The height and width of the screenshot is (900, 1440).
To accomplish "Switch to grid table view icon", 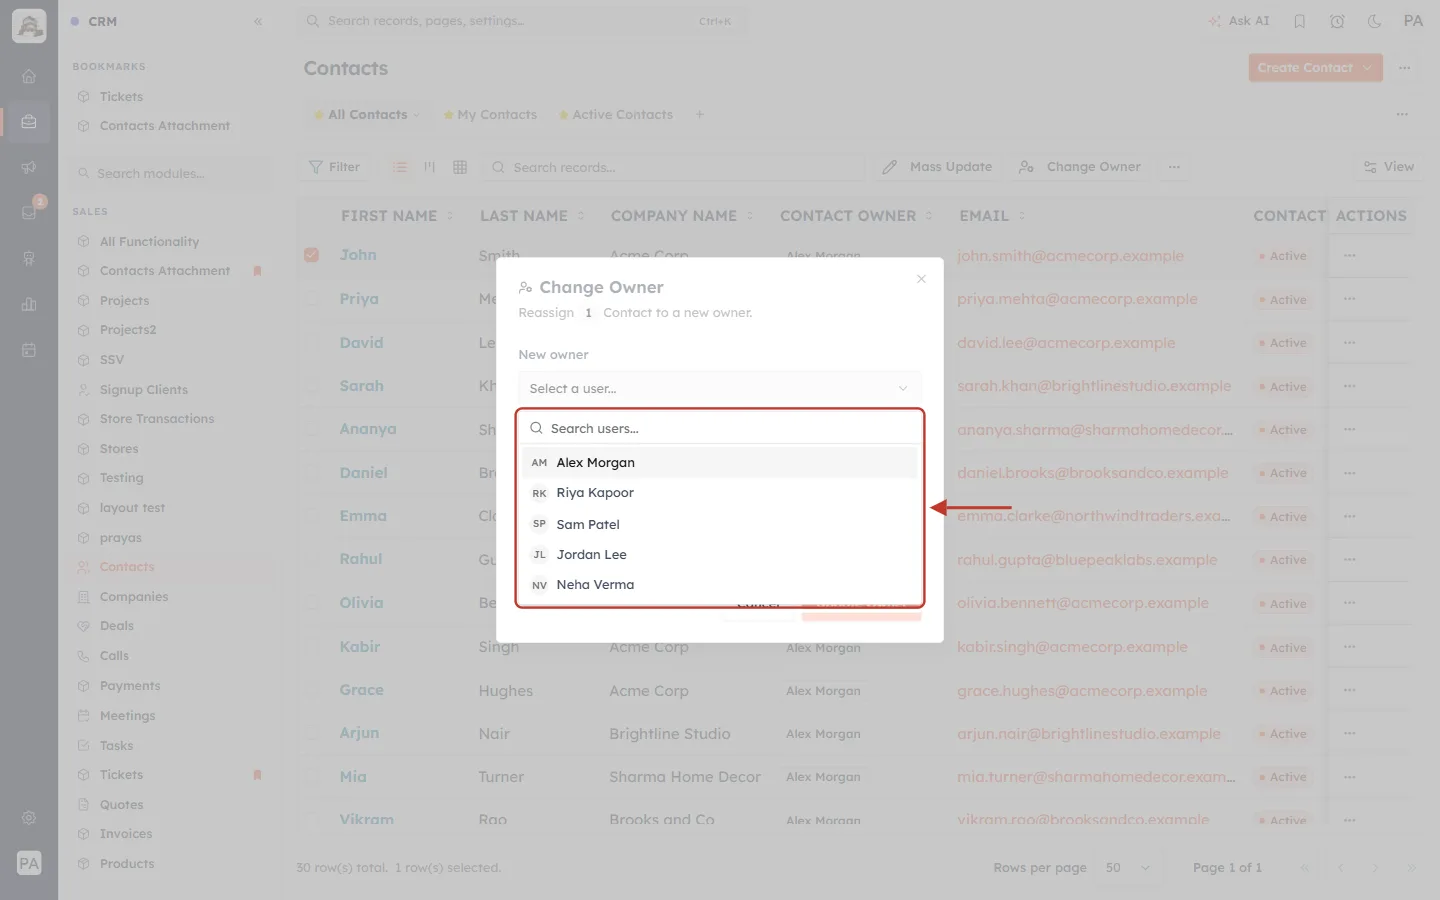I will 460,167.
